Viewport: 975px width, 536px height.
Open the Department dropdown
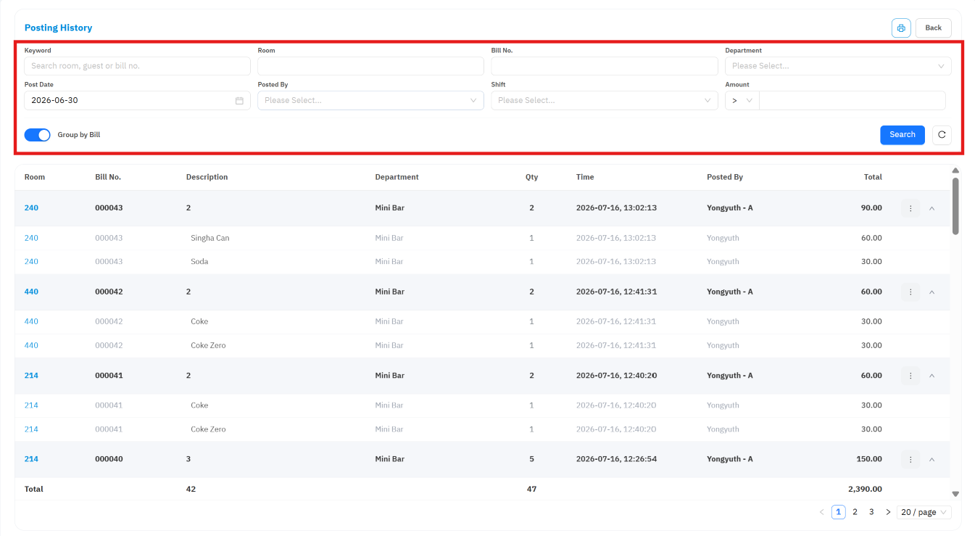pyautogui.click(x=838, y=66)
